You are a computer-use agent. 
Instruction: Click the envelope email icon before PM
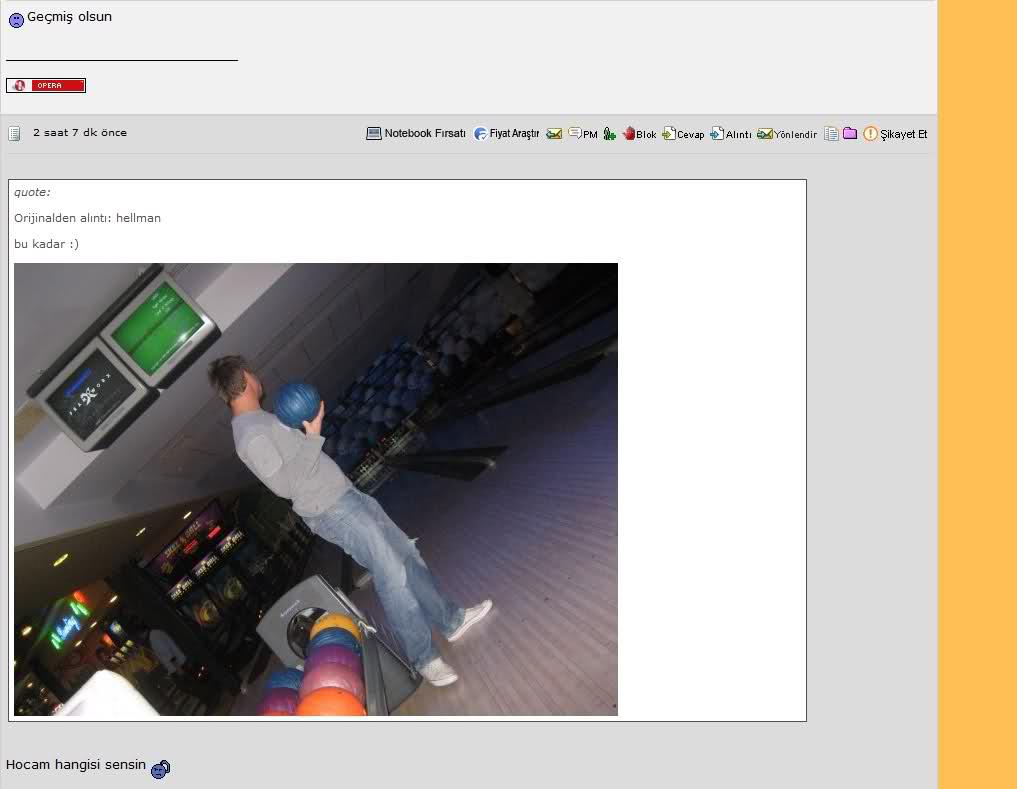[554, 133]
